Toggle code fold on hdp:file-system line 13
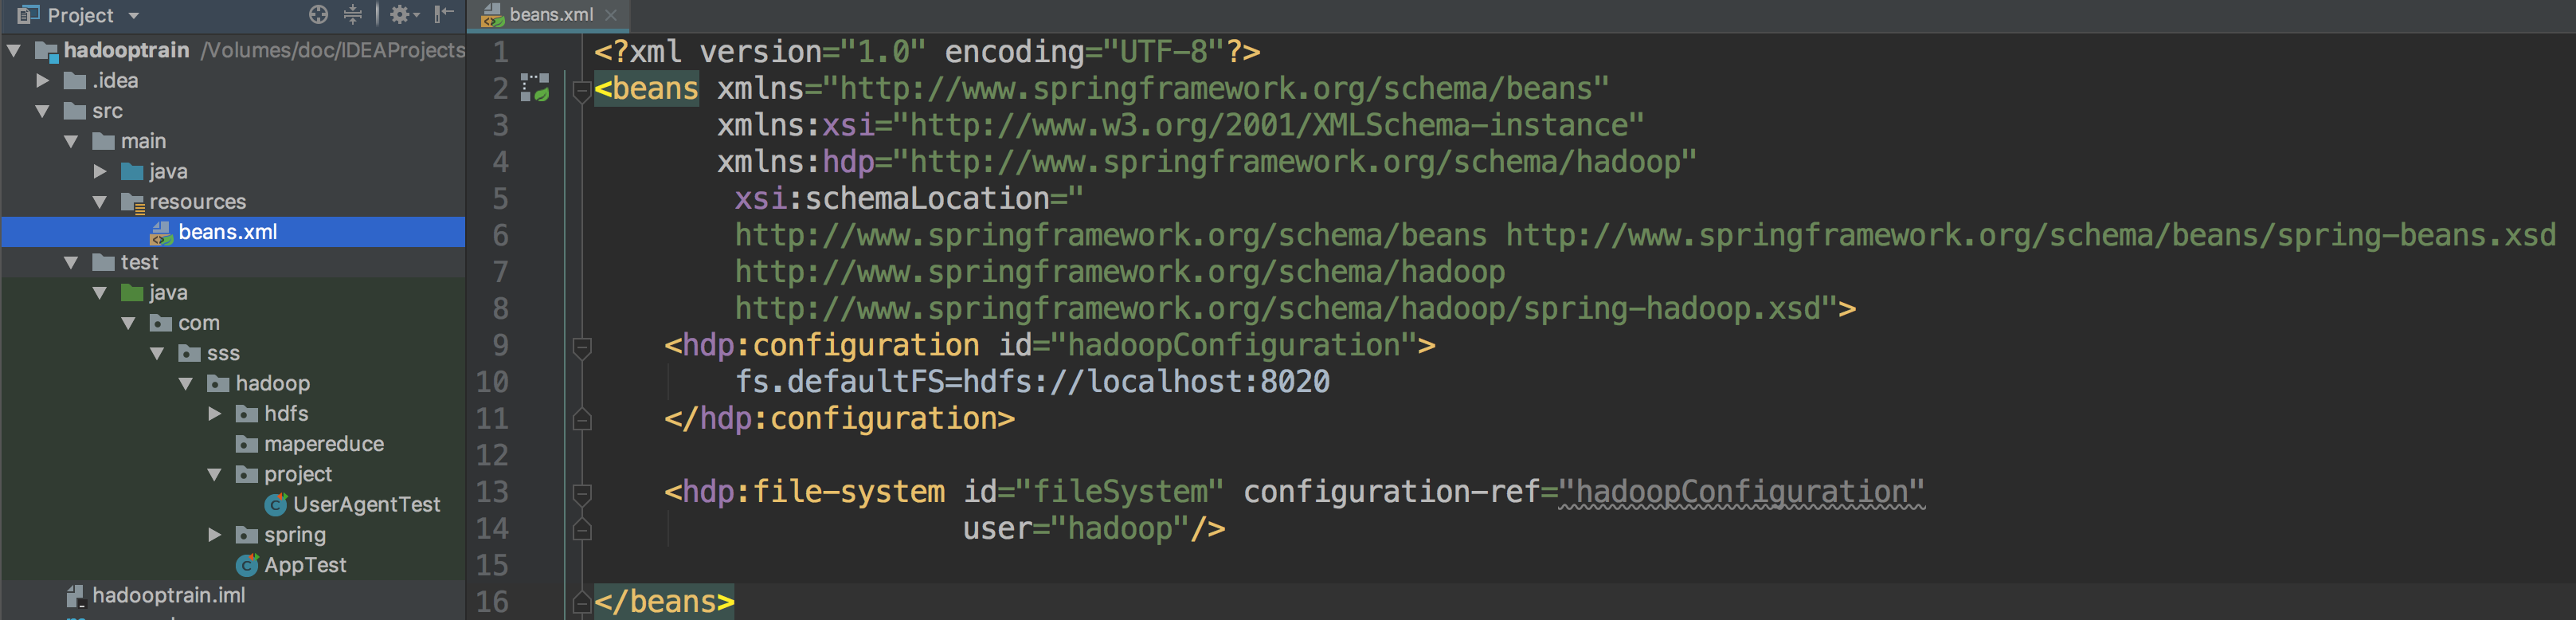 click(x=581, y=493)
